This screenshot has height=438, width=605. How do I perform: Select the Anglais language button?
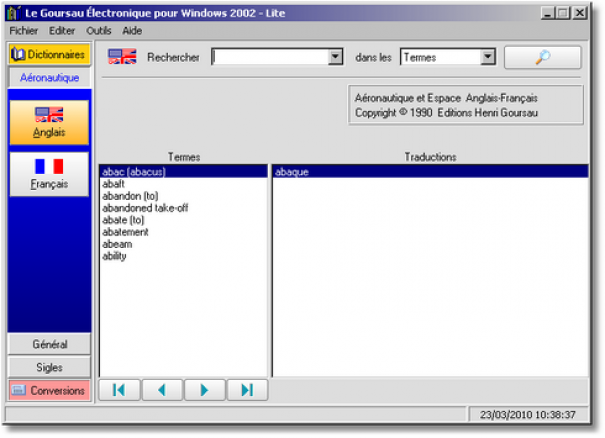point(49,122)
